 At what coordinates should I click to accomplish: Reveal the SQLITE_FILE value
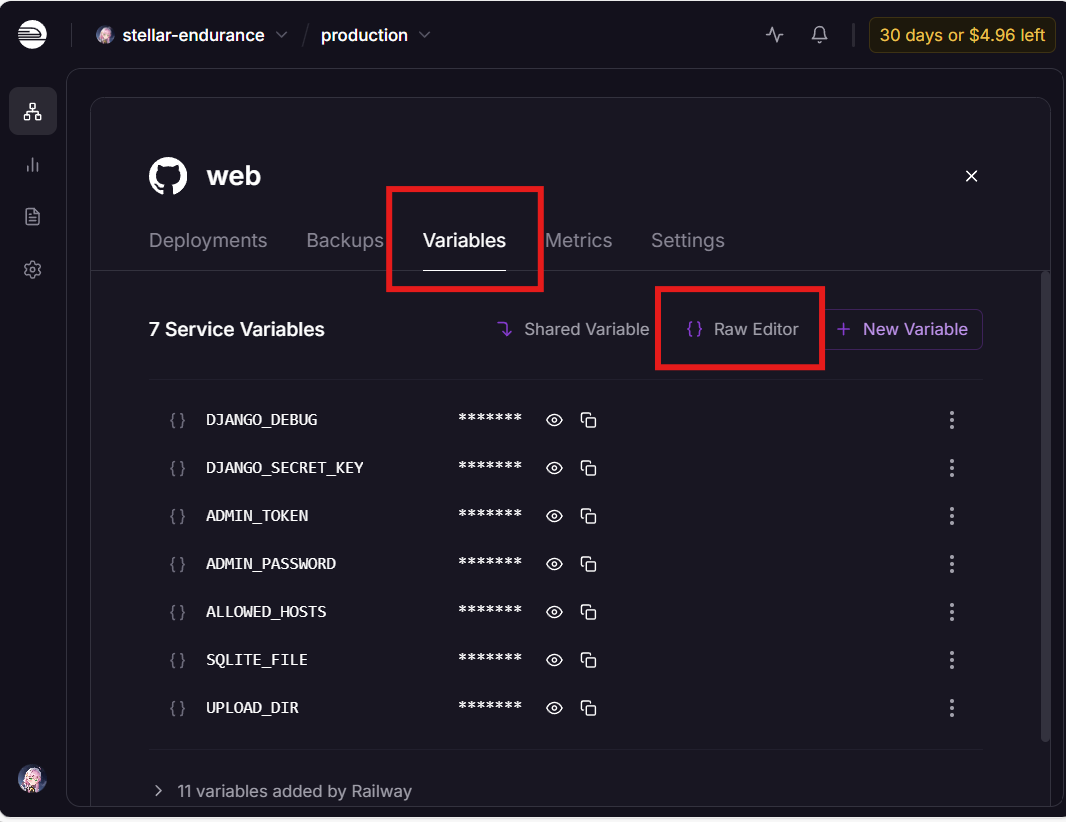tap(554, 660)
